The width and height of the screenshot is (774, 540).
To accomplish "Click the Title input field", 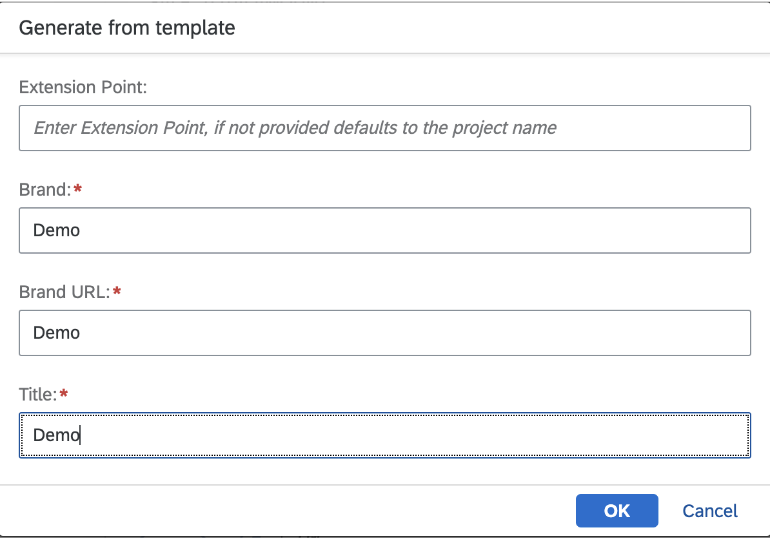I will click(385, 435).
